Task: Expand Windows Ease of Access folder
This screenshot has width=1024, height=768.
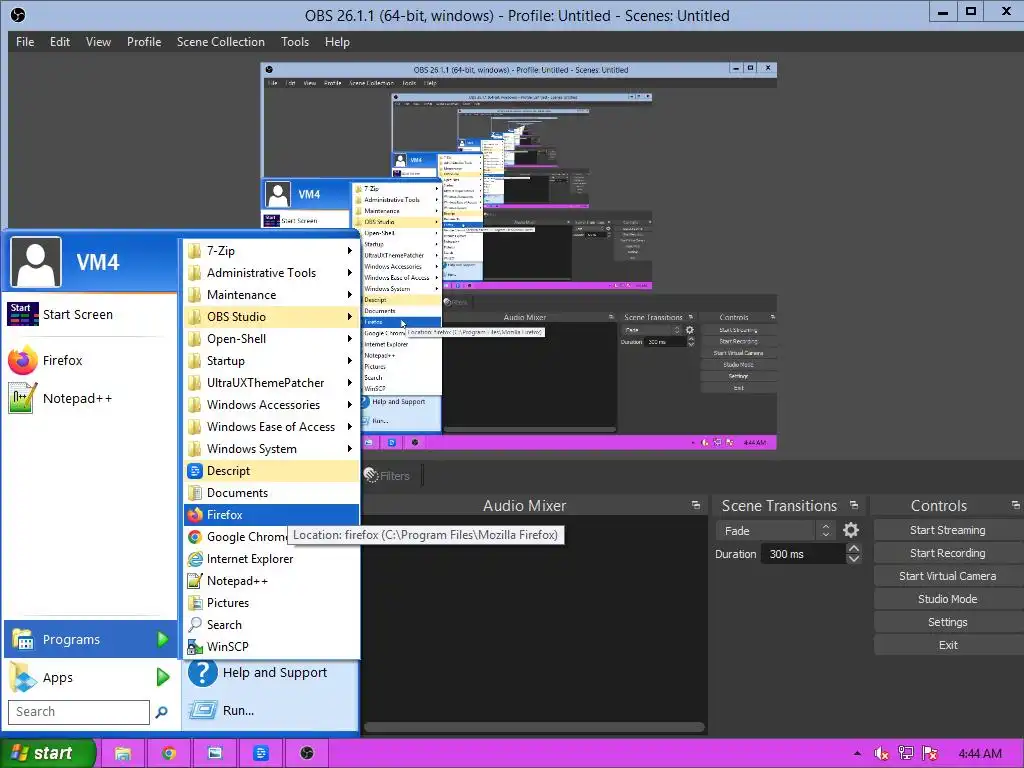Action: [271, 426]
